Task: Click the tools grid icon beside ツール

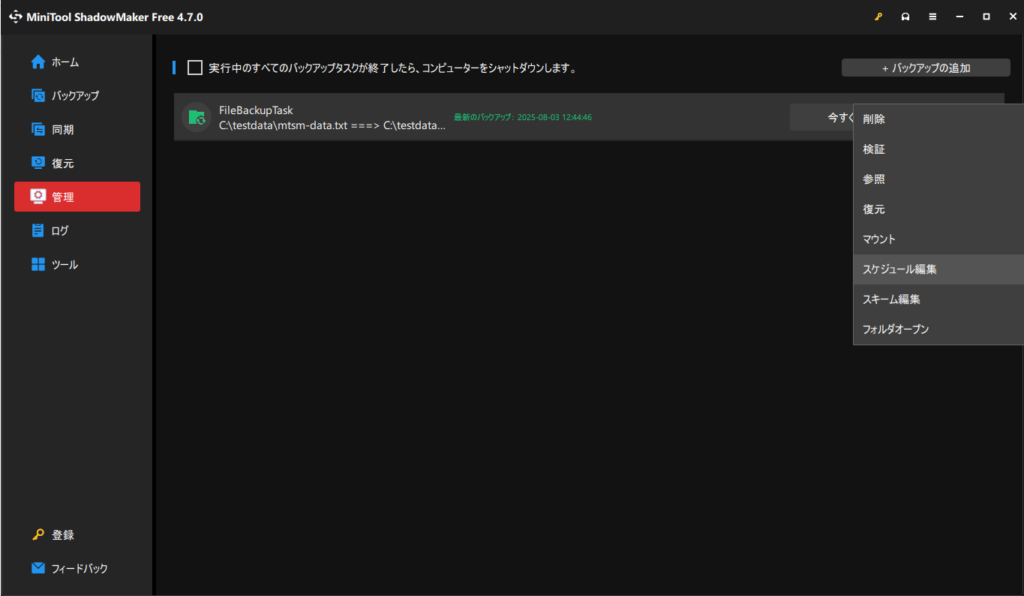Action: [38, 264]
